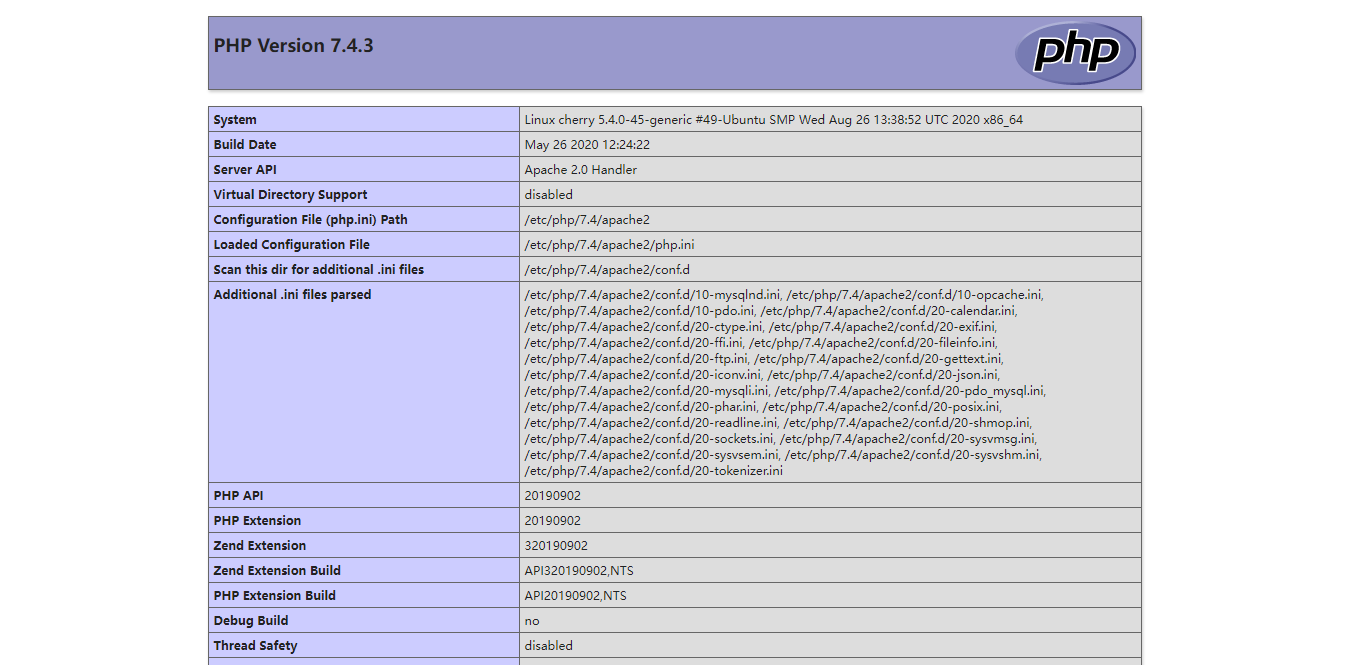Click the System row label
1345x665 pixels.
(235, 120)
